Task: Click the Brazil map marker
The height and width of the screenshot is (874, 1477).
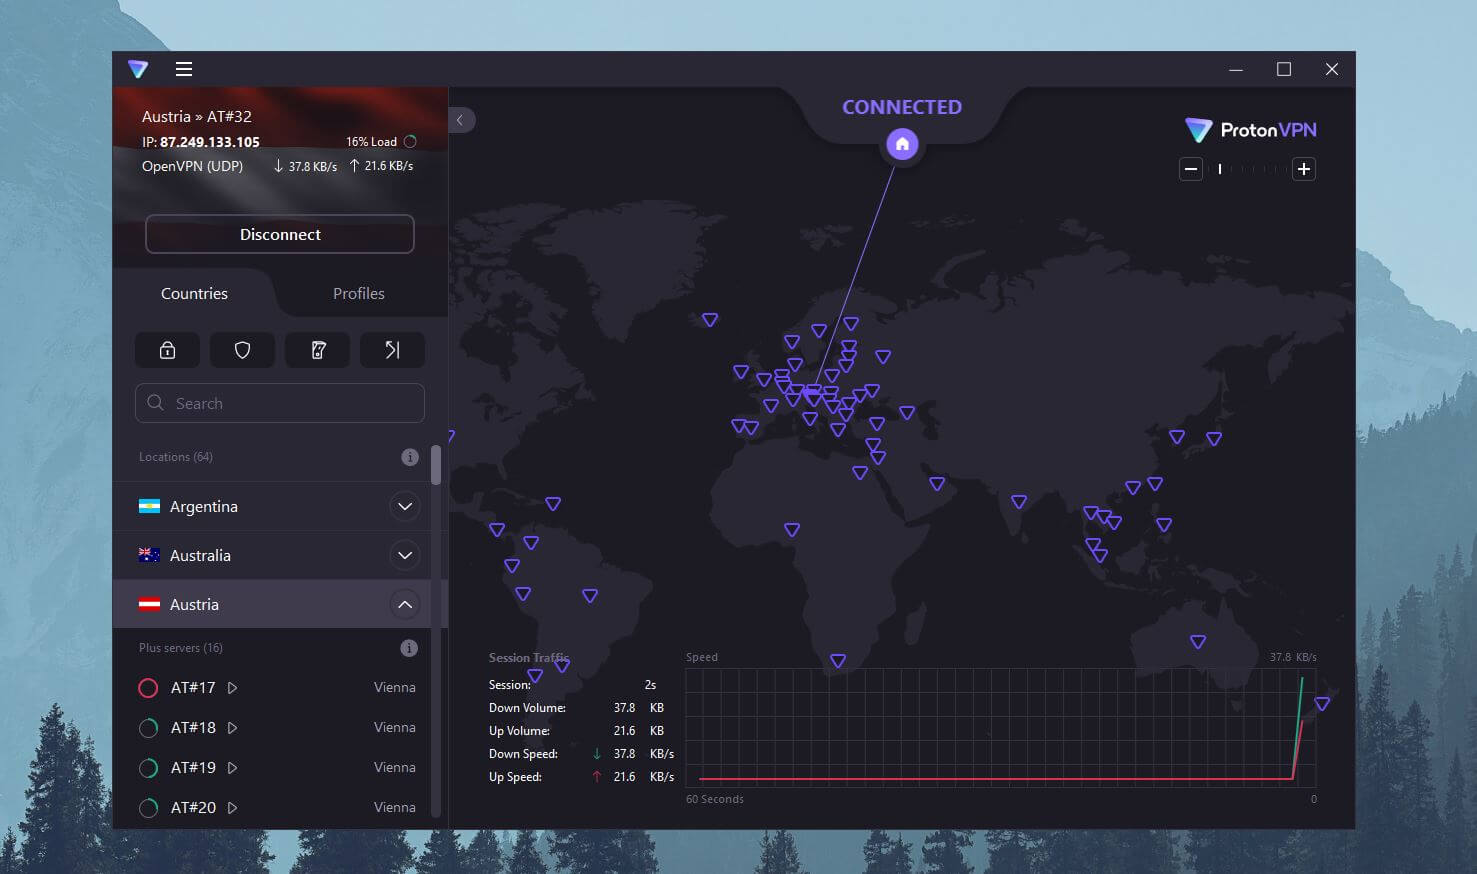Action: [590, 596]
